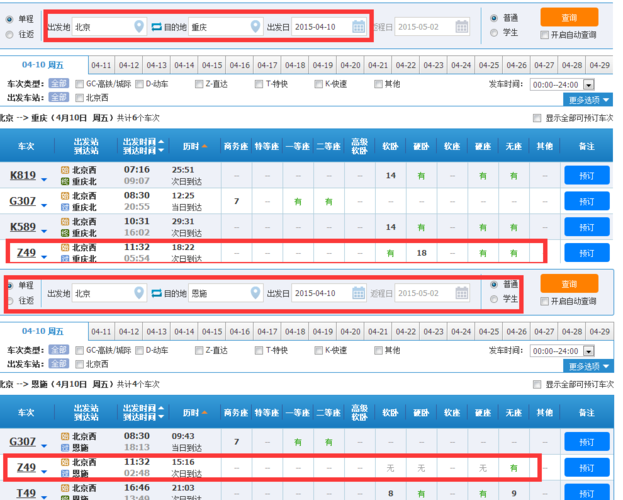The image size is (623, 500).
Task: Check 其他 filter in bottom panel
Action: tap(378, 350)
